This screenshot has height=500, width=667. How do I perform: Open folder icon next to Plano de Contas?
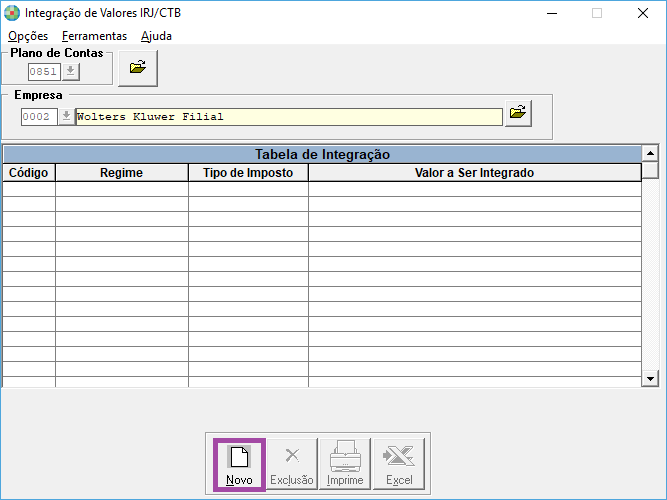click(x=138, y=68)
